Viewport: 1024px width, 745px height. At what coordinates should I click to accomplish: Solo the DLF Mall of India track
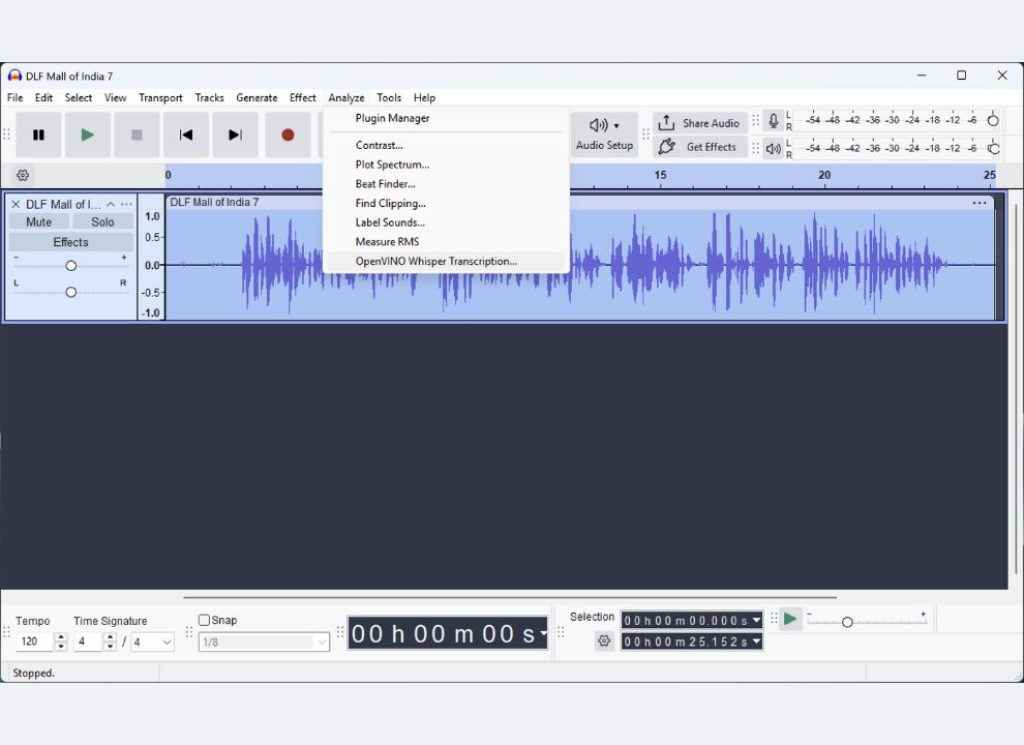point(103,222)
